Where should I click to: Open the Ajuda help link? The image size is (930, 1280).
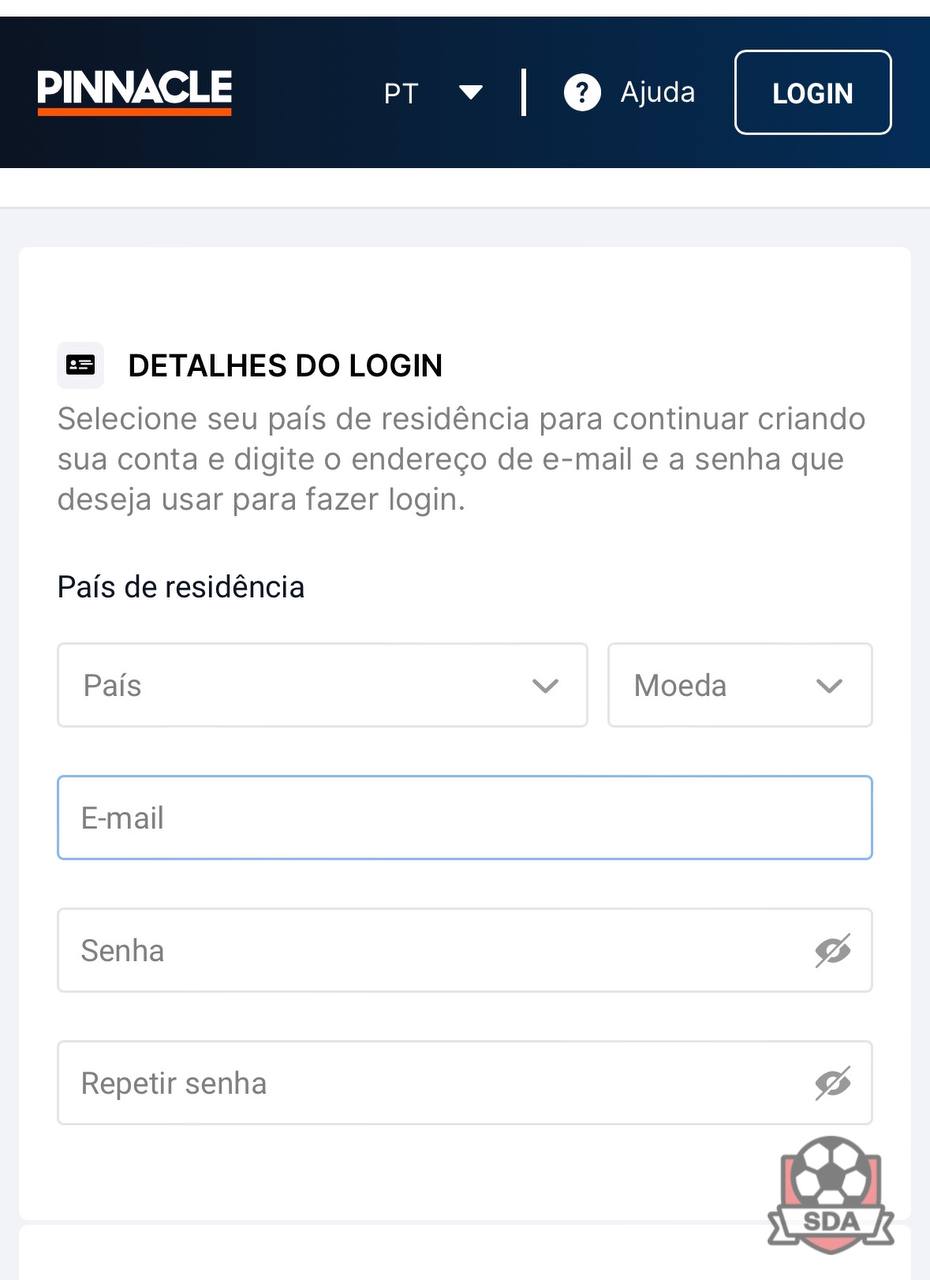pyautogui.click(x=657, y=92)
